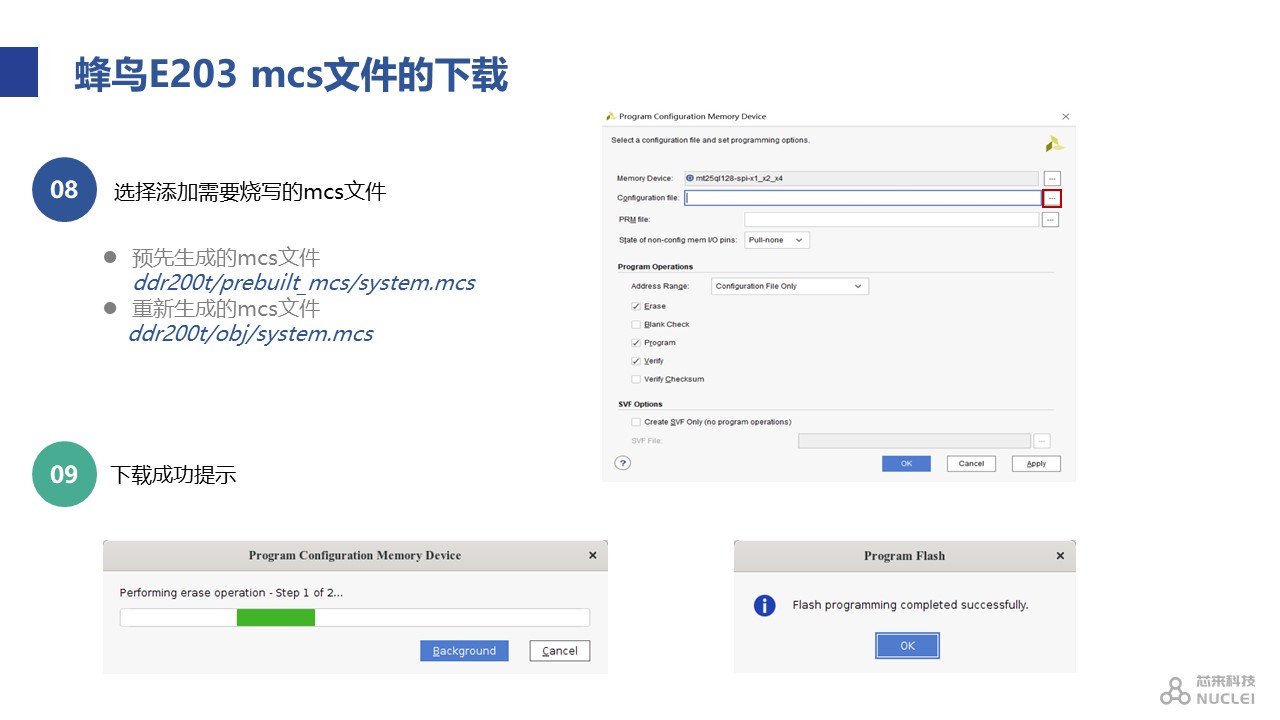Focus the Configuration file input field
The width and height of the screenshot is (1280, 720).
862,198
